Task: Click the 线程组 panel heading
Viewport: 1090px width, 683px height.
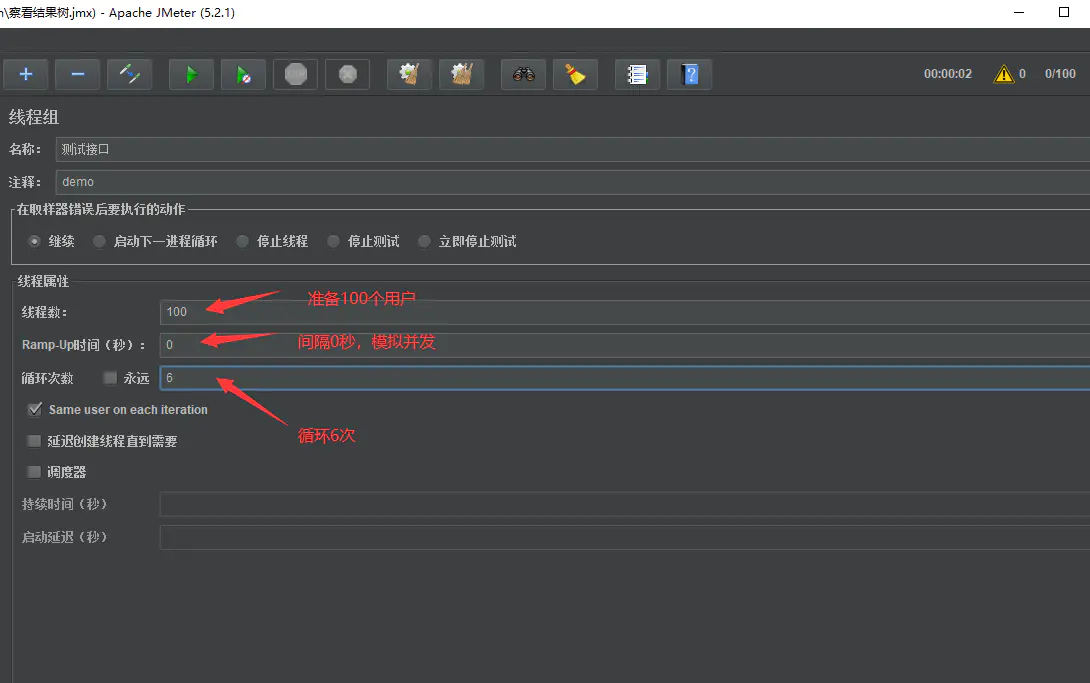Action: (x=33, y=117)
